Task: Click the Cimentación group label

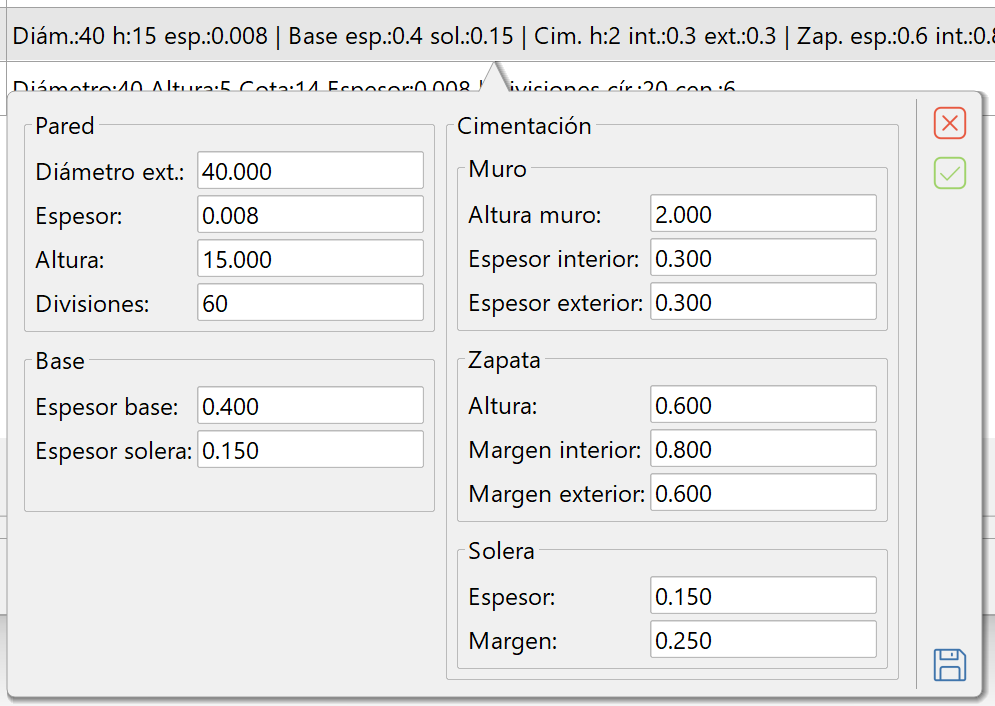Action: point(524,126)
